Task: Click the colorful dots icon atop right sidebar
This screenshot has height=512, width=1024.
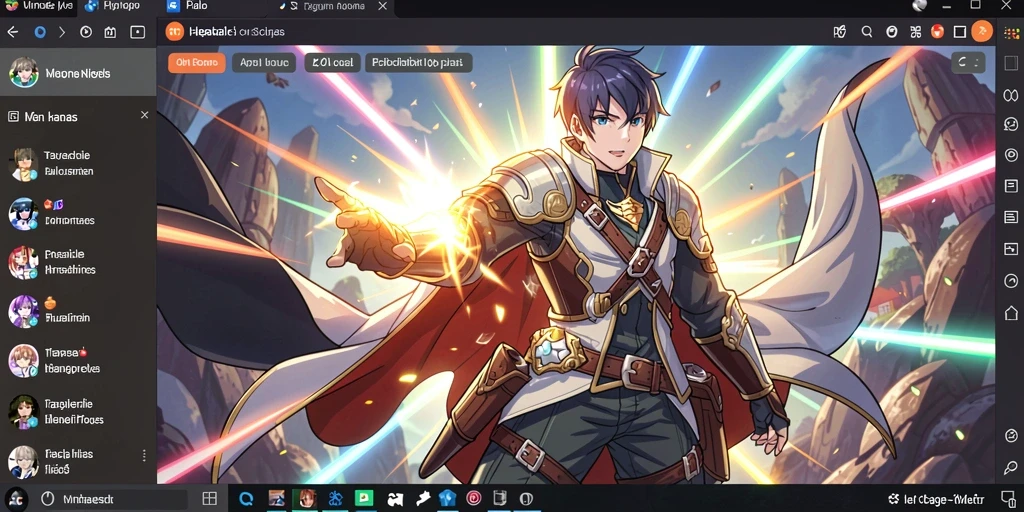Action: [1011, 33]
